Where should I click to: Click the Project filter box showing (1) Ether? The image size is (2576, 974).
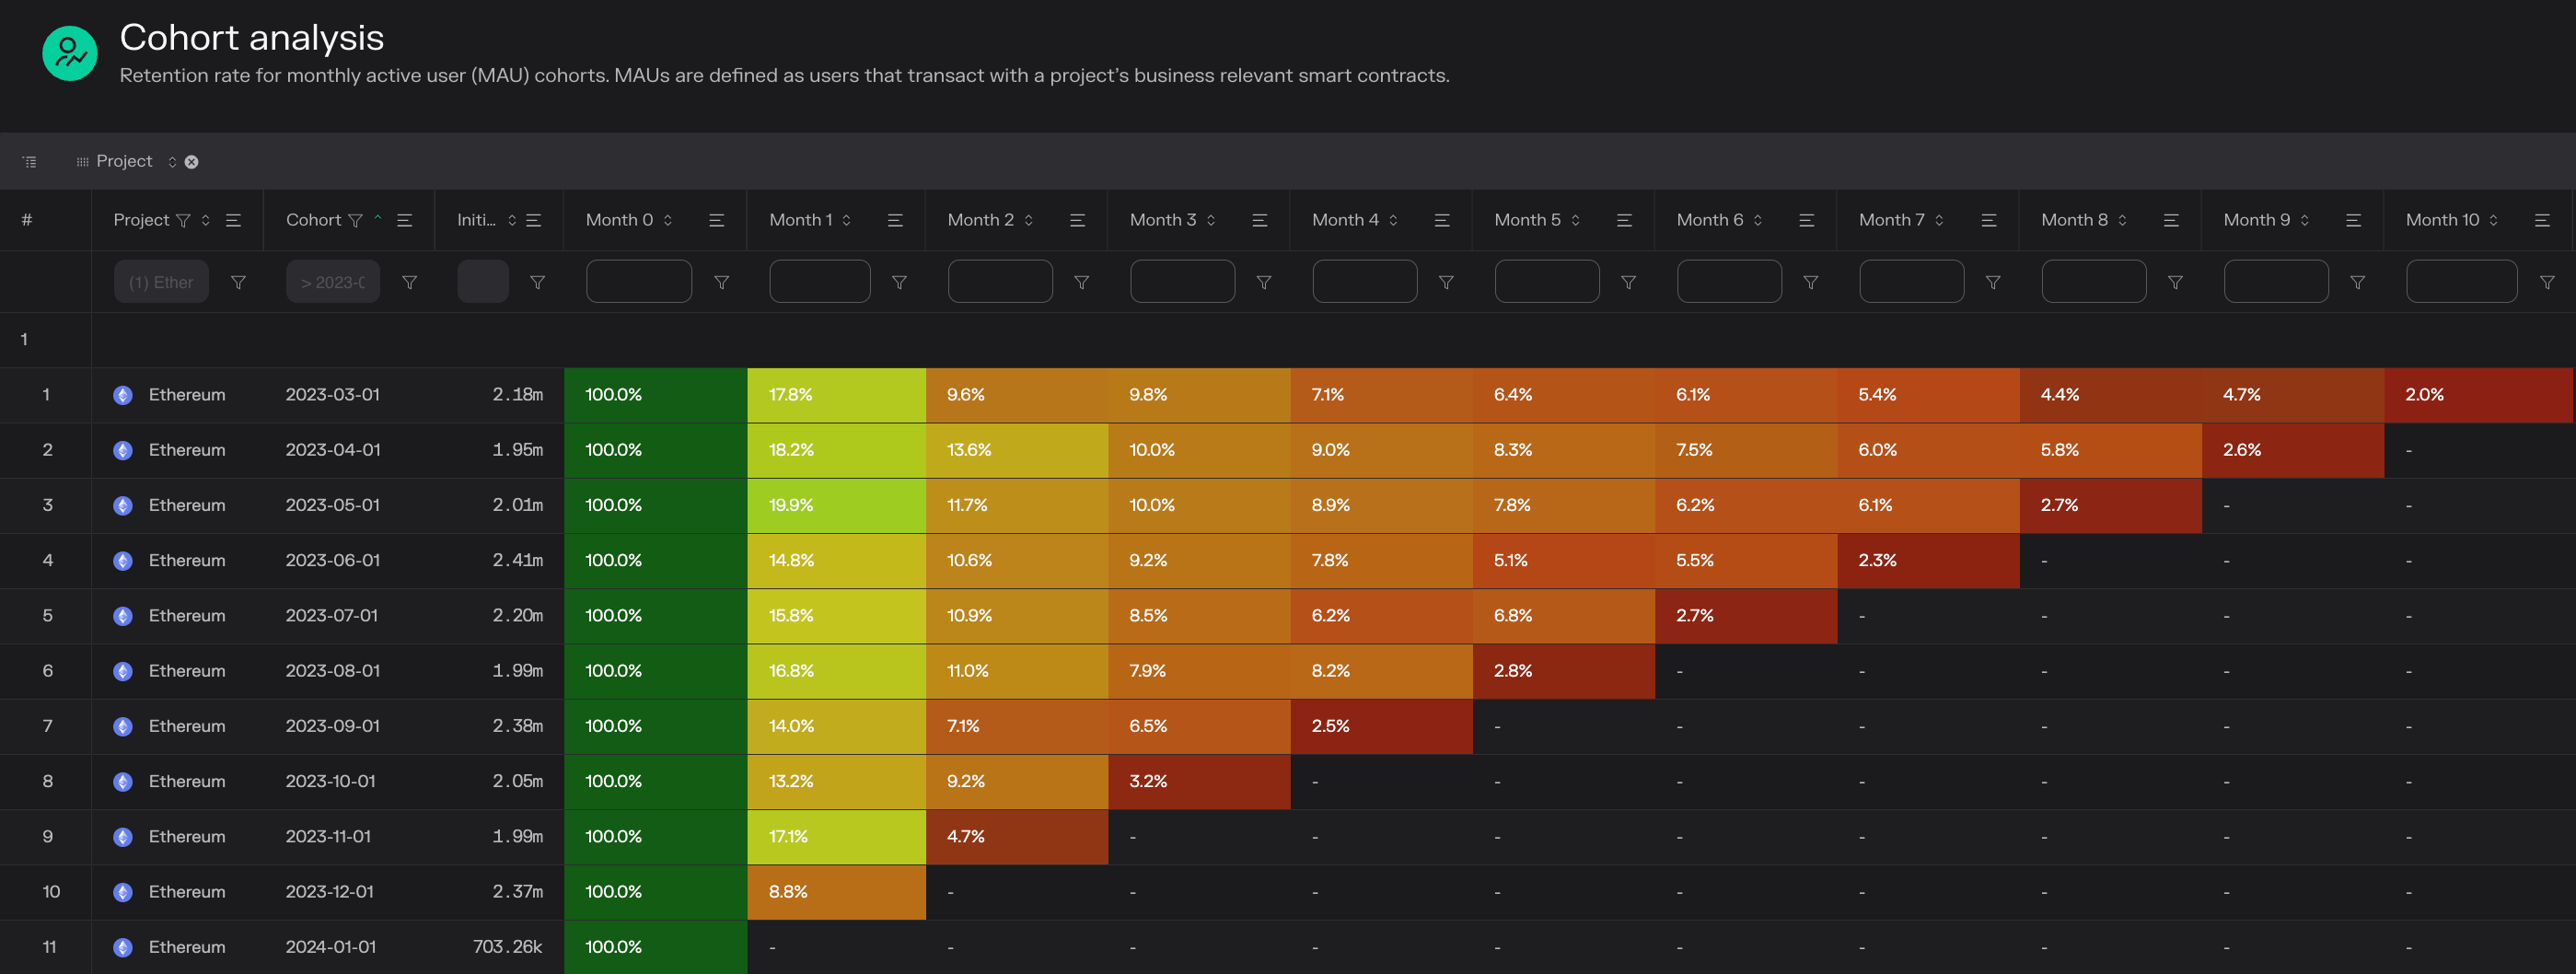tap(161, 282)
